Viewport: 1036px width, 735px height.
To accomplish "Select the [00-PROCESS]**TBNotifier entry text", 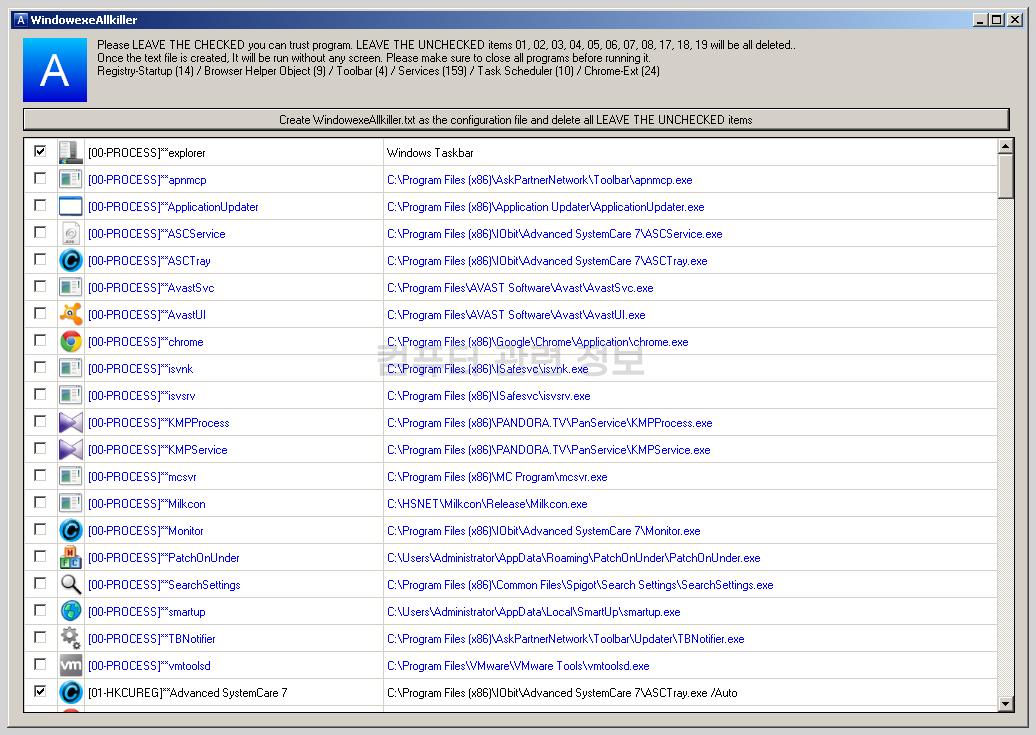I will 152,639.
